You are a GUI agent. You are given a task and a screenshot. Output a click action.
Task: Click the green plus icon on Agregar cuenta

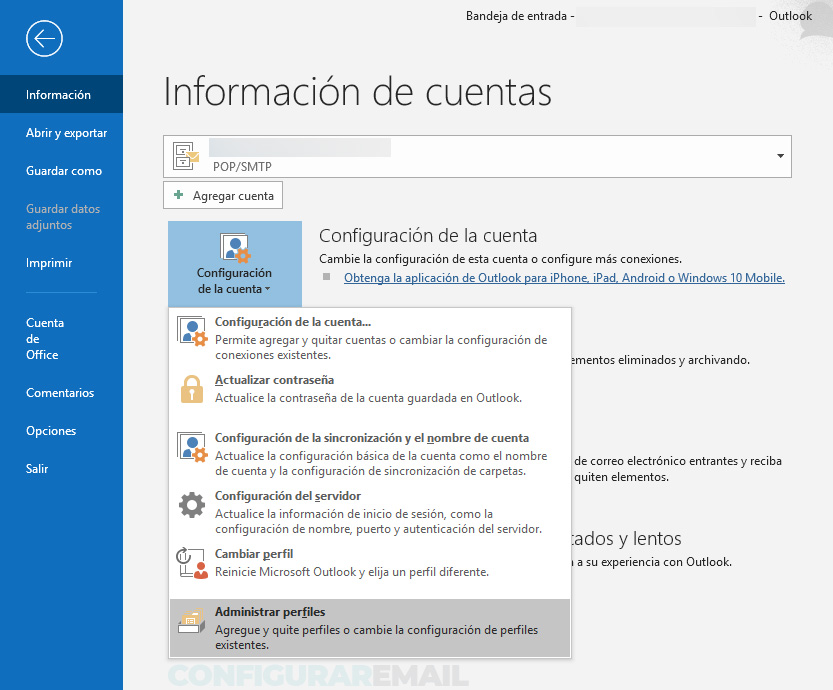click(x=179, y=195)
